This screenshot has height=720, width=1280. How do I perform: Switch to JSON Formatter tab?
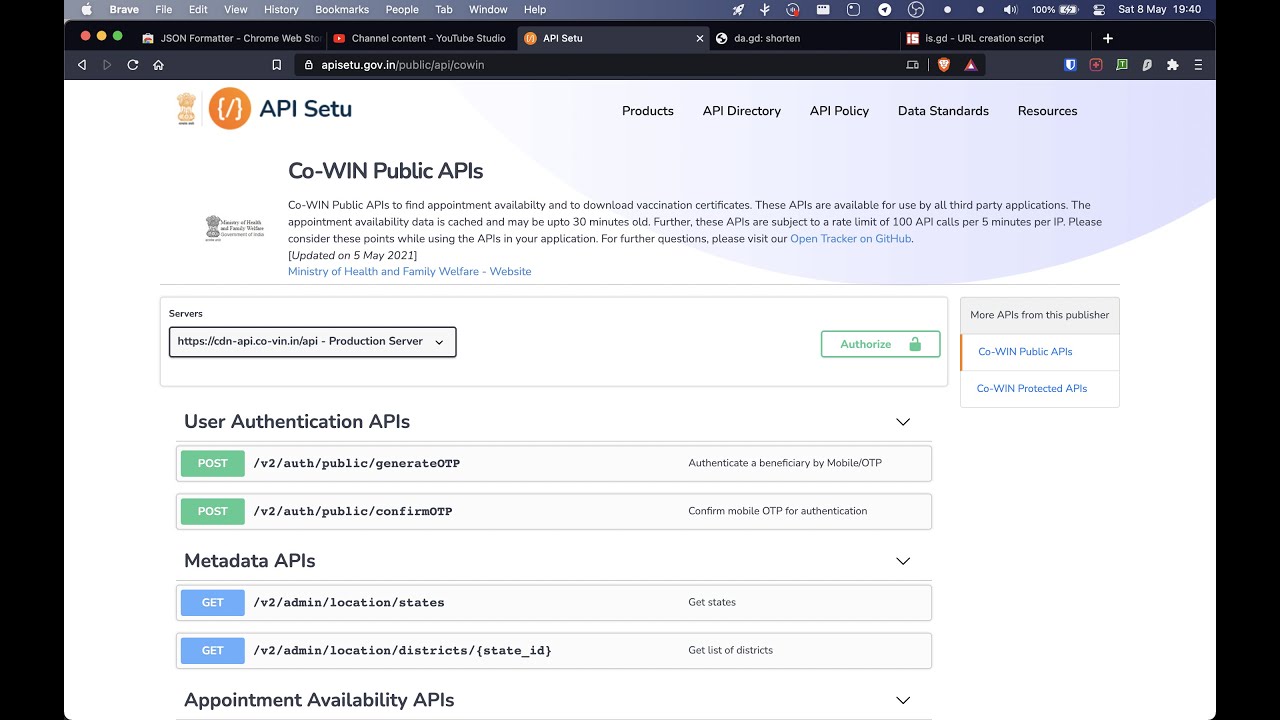[232, 38]
